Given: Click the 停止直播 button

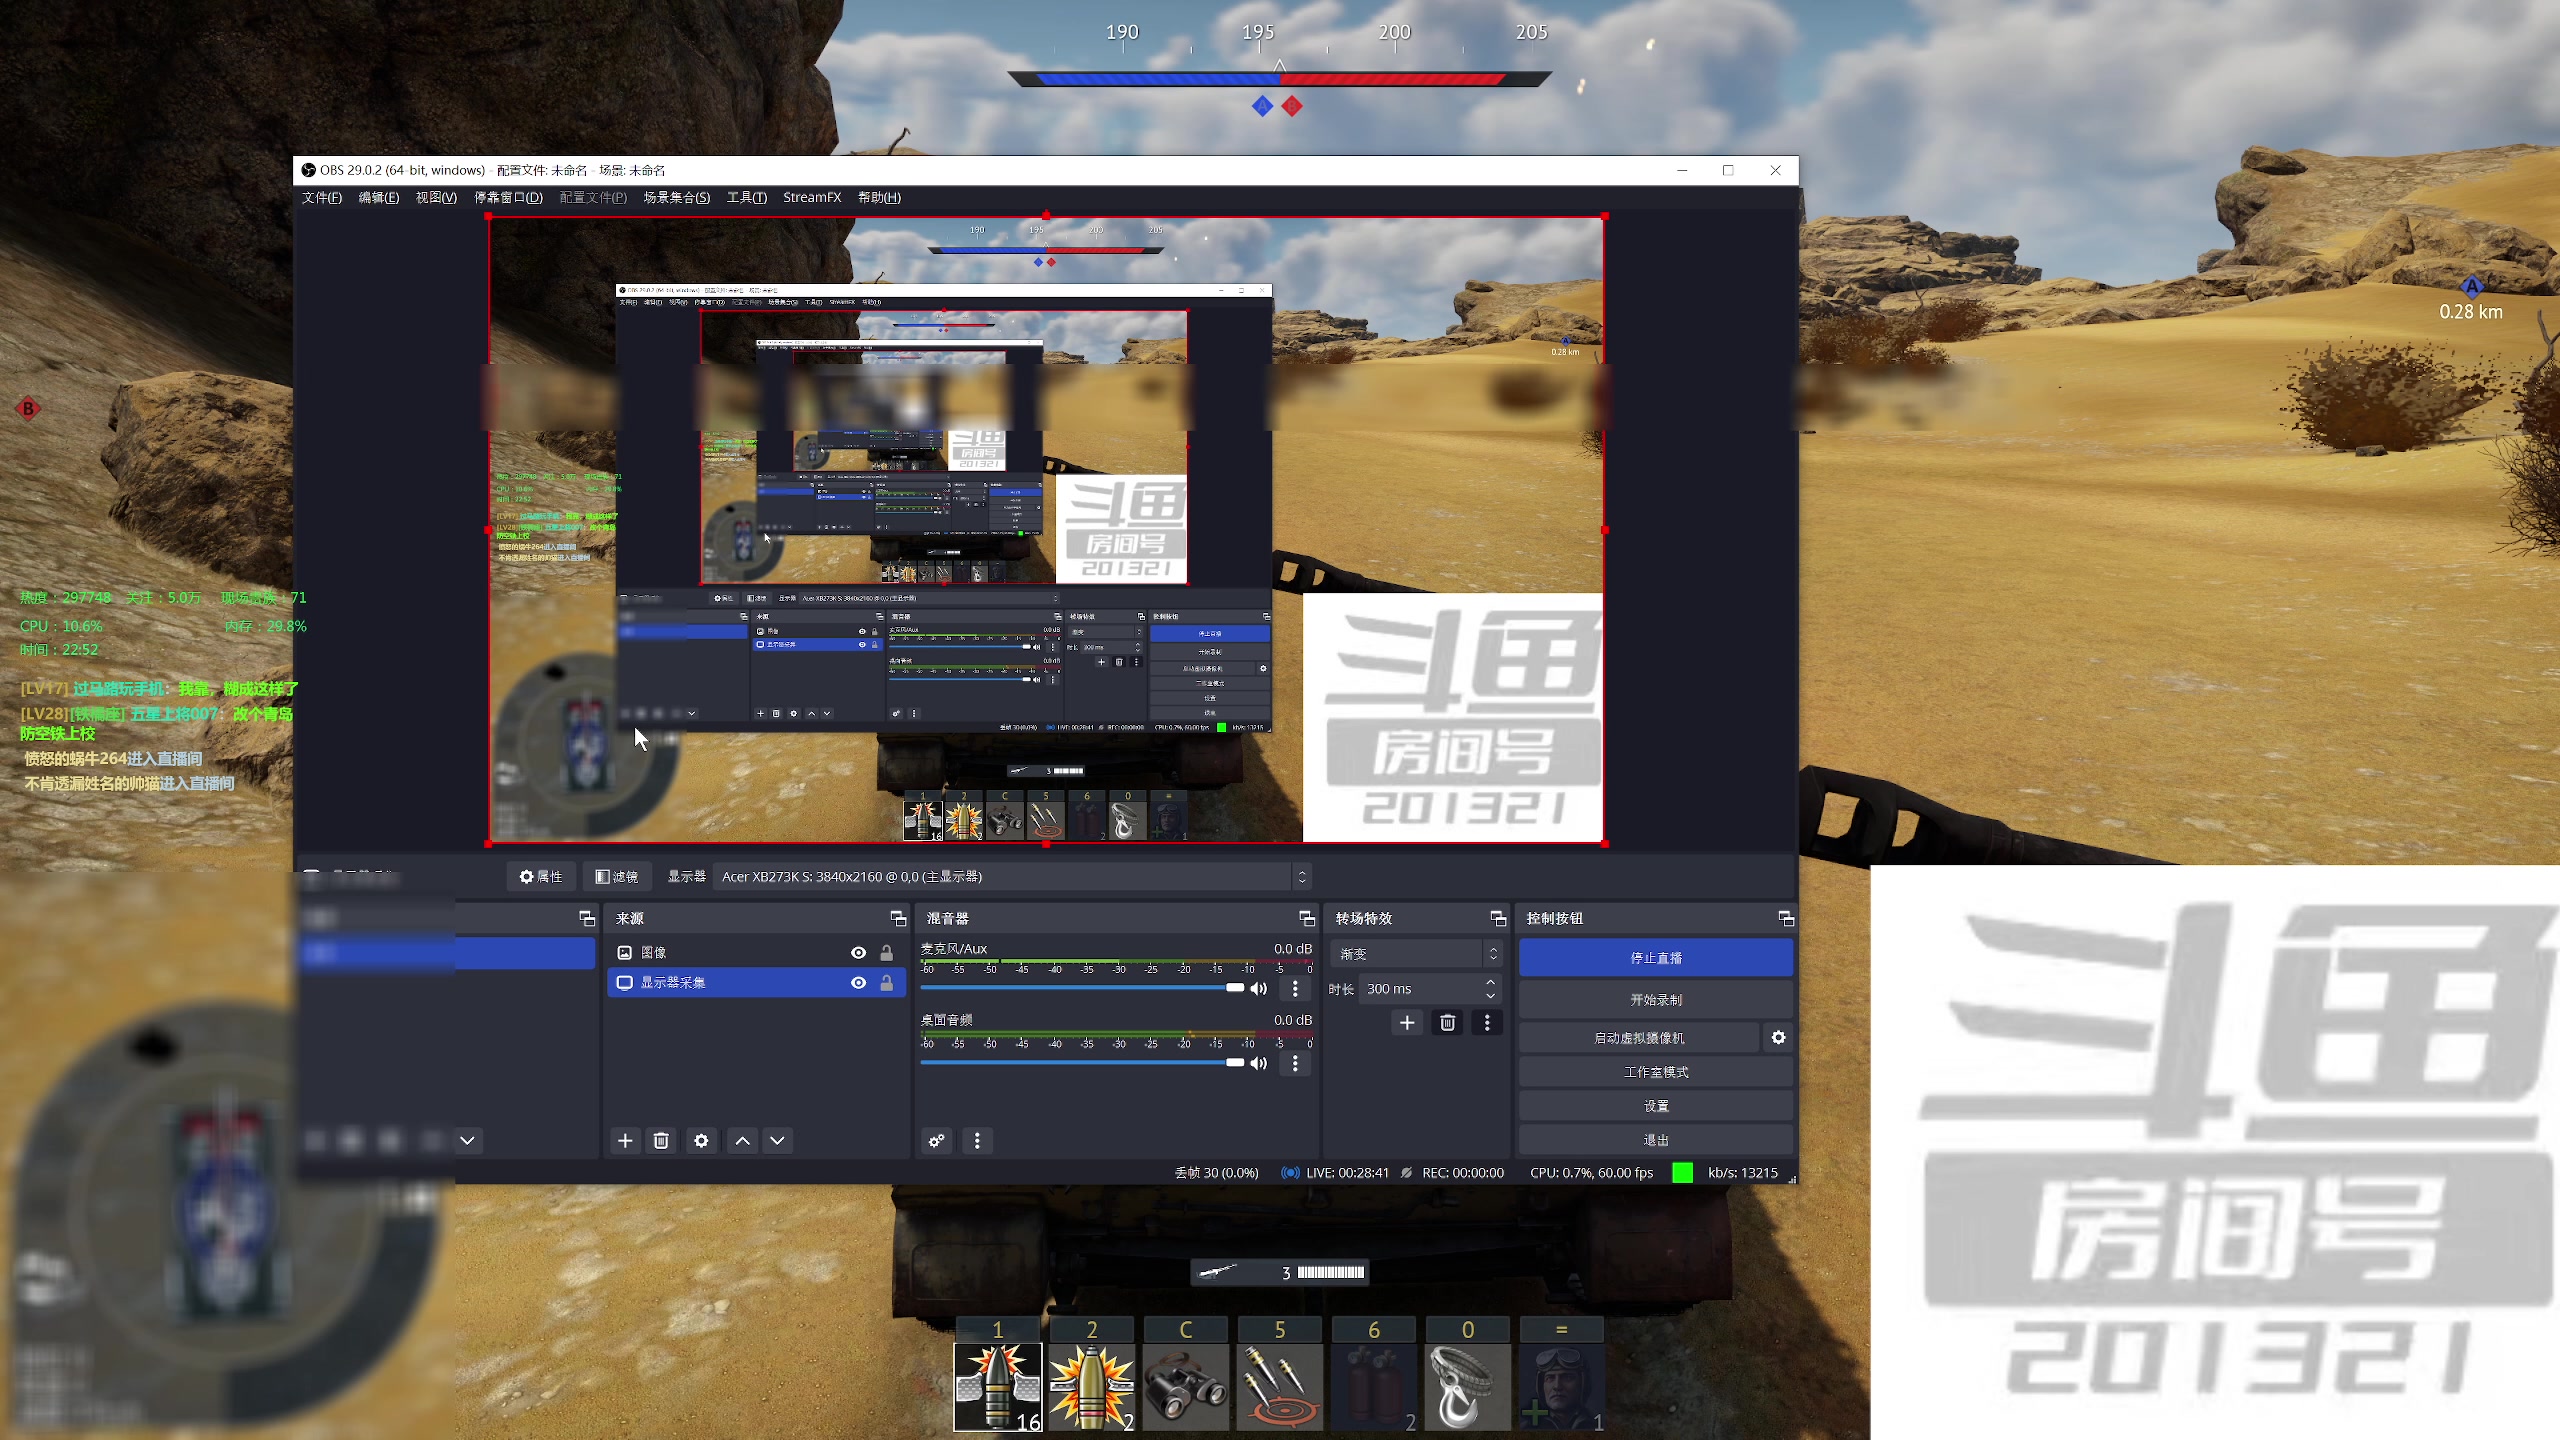Looking at the screenshot, I should [1655, 958].
